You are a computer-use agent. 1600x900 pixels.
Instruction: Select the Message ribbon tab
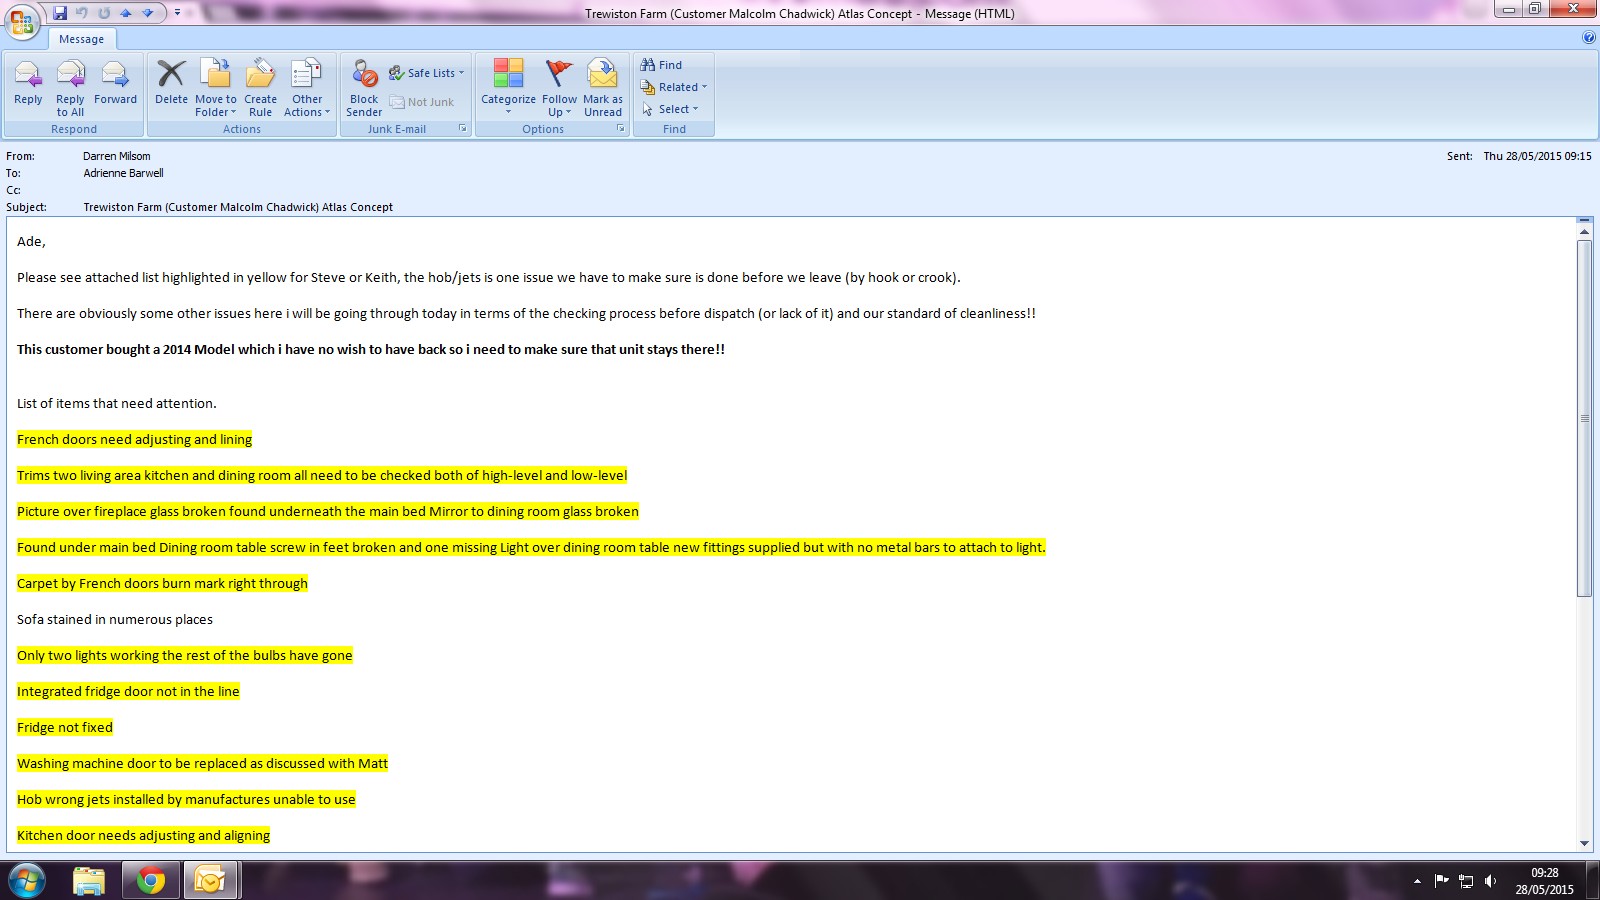coord(81,39)
